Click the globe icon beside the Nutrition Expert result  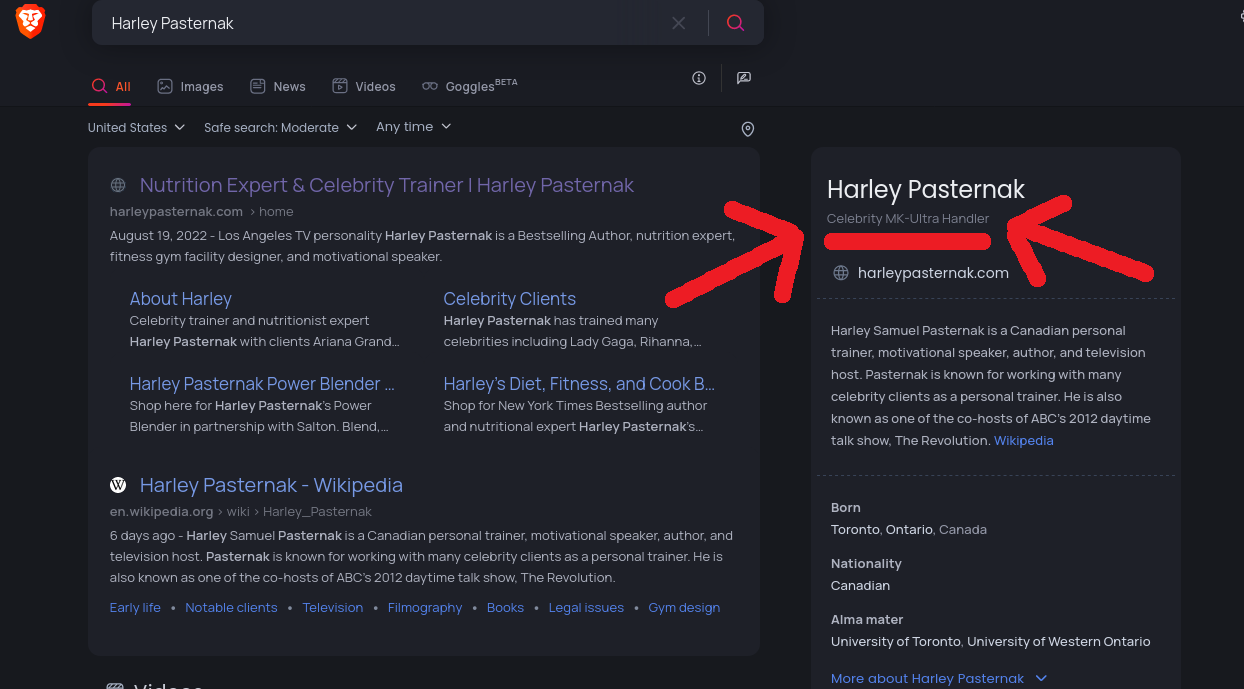(118, 185)
